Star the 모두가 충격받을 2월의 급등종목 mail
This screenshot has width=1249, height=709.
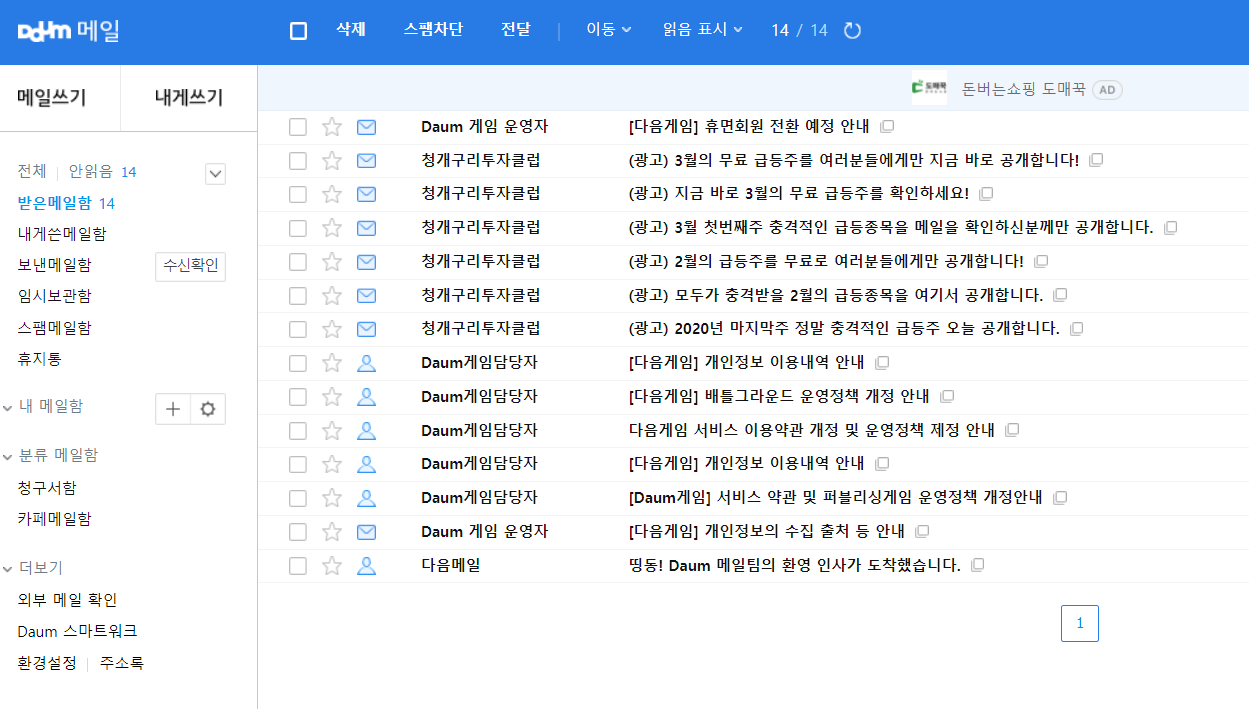[332, 296]
